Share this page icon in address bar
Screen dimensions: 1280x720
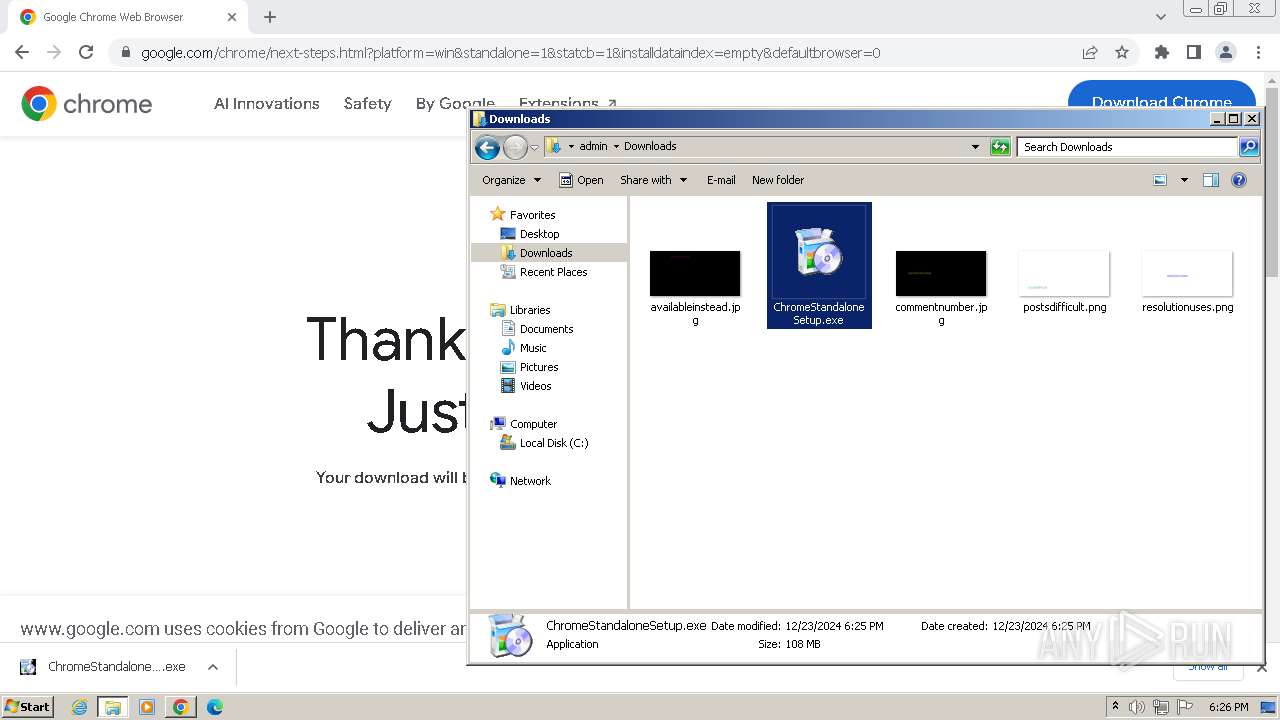(x=1090, y=53)
